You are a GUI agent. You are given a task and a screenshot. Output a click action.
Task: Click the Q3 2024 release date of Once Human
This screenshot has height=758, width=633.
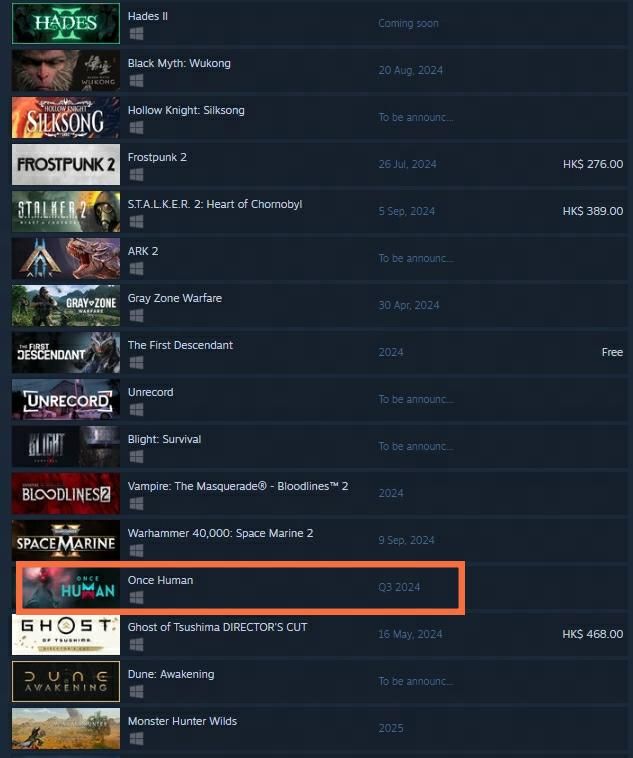[x=399, y=587]
